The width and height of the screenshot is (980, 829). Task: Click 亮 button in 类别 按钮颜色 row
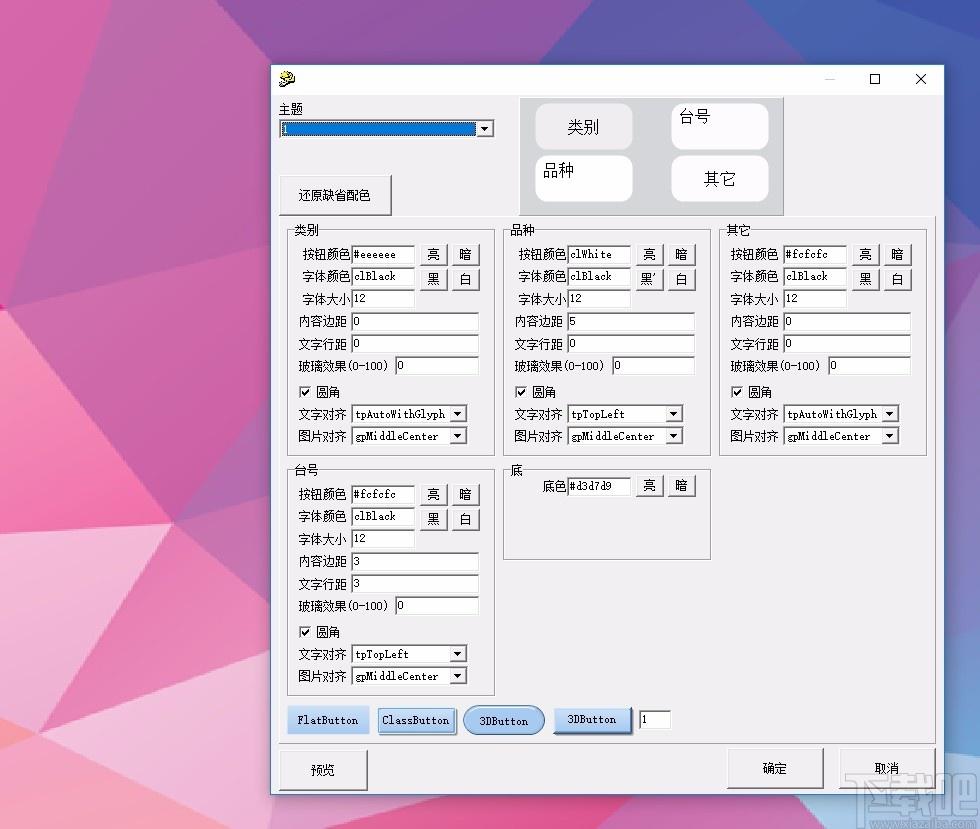click(433, 254)
